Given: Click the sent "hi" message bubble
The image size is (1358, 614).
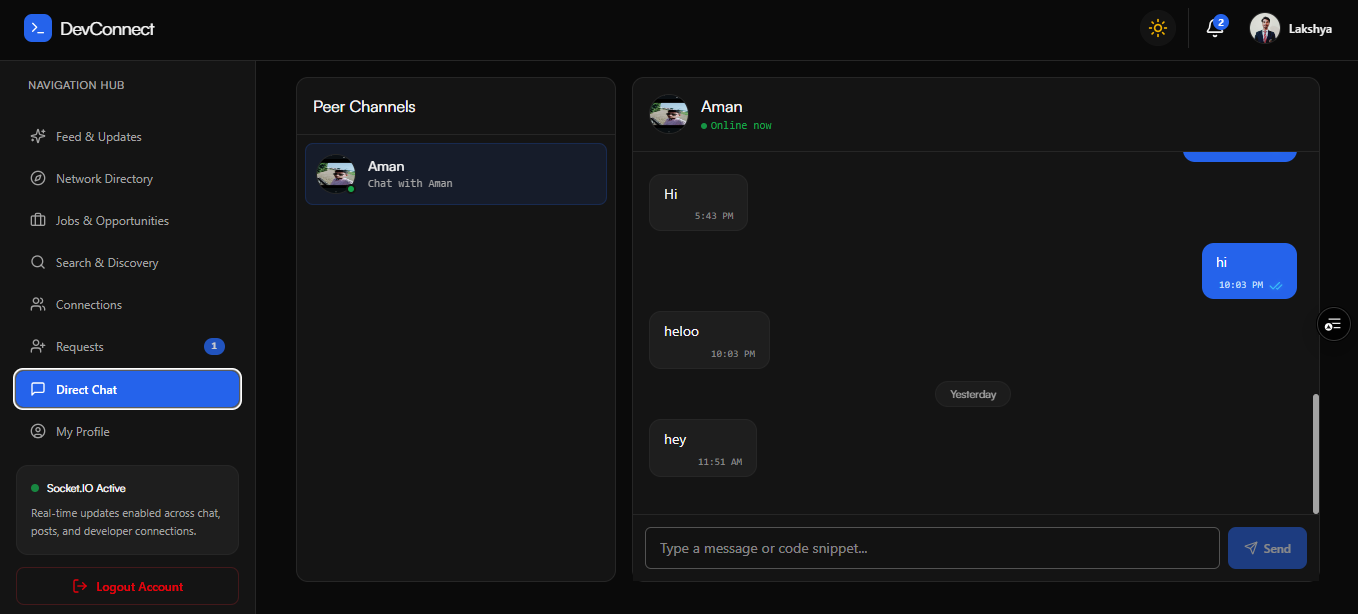Looking at the screenshot, I should (x=1249, y=271).
